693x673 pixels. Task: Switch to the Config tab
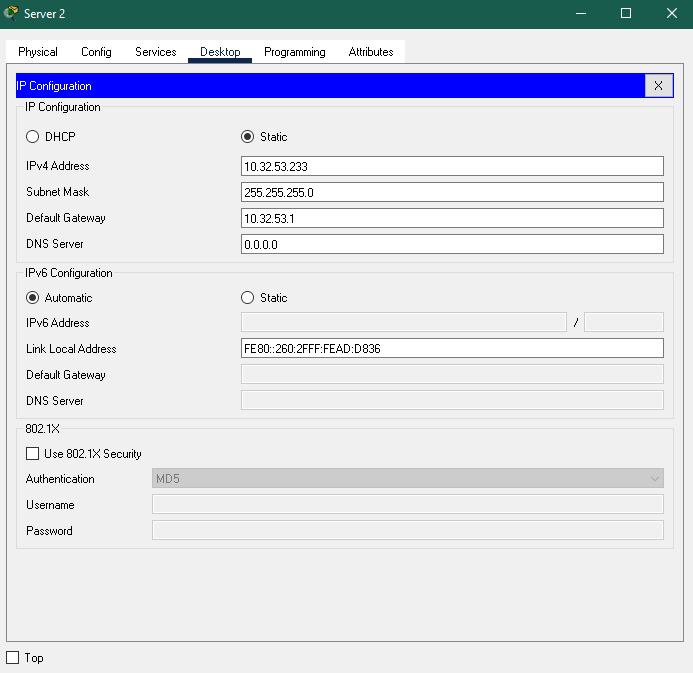tap(96, 52)
